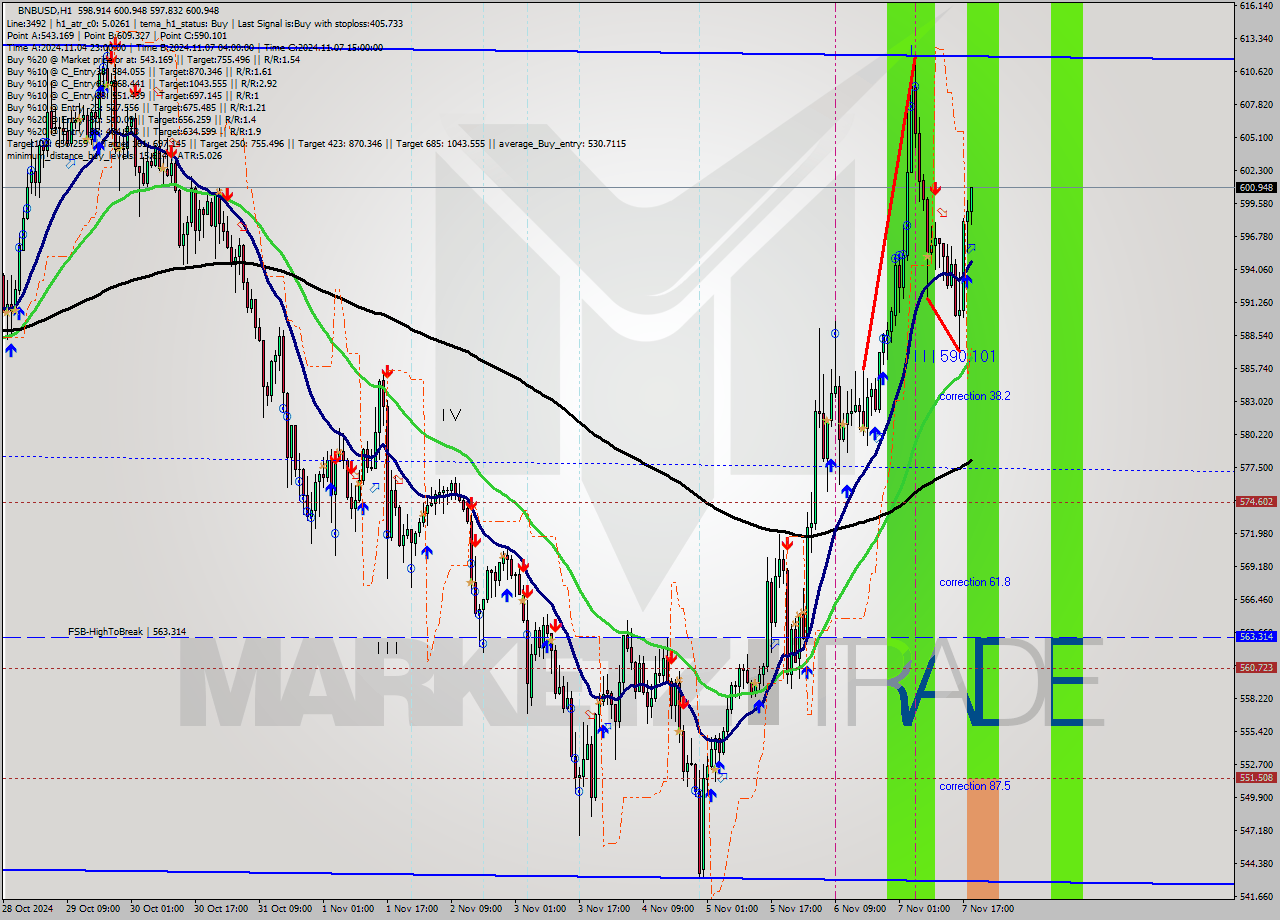The width and height of the screenshot is (1280, 920).
Task: Click the 577.500 price axis value
Action: click(x=1256, y=468)
